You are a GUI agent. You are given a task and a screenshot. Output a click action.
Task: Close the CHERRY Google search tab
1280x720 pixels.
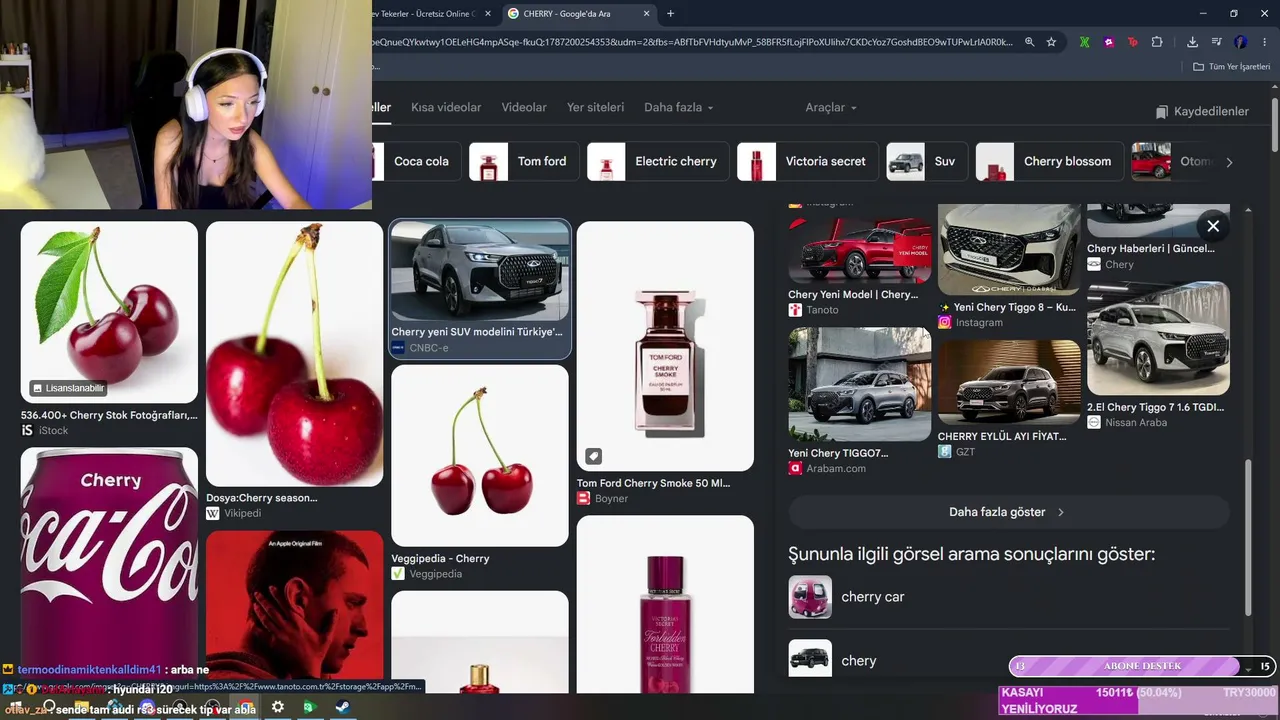(x=647, y=14)
